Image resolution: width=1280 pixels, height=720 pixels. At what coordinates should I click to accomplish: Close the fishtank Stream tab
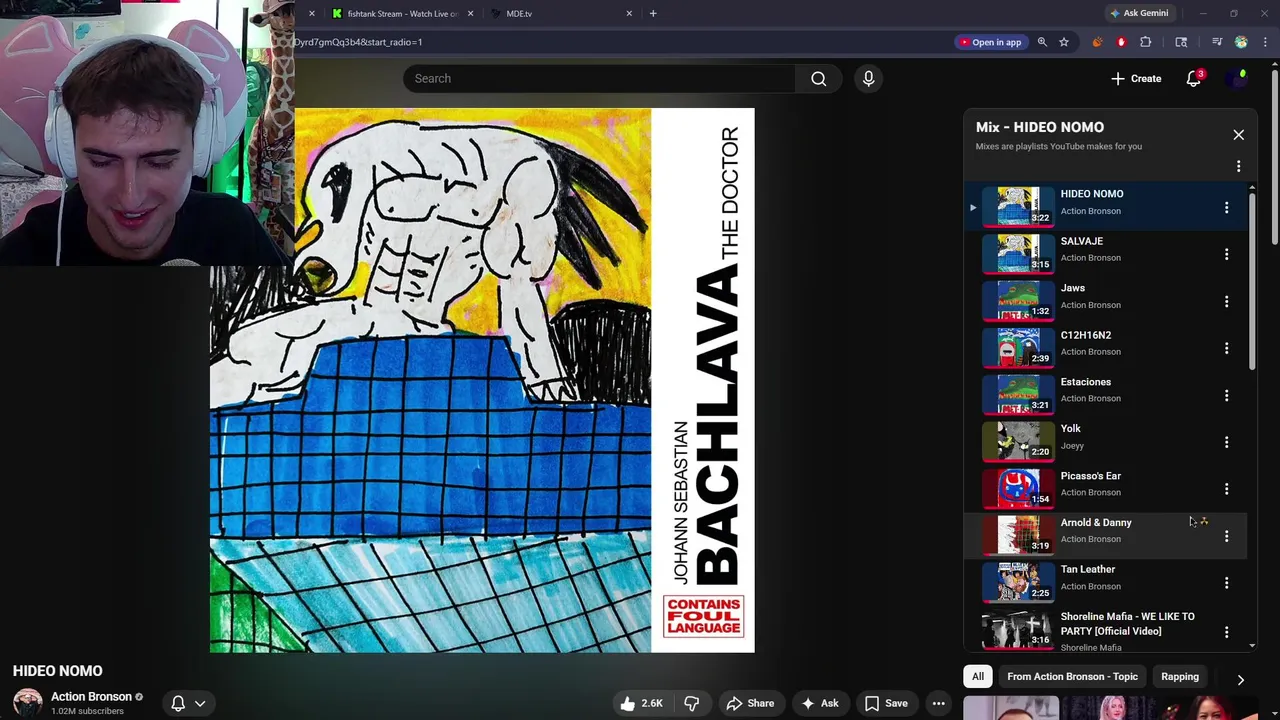[470, 14]
